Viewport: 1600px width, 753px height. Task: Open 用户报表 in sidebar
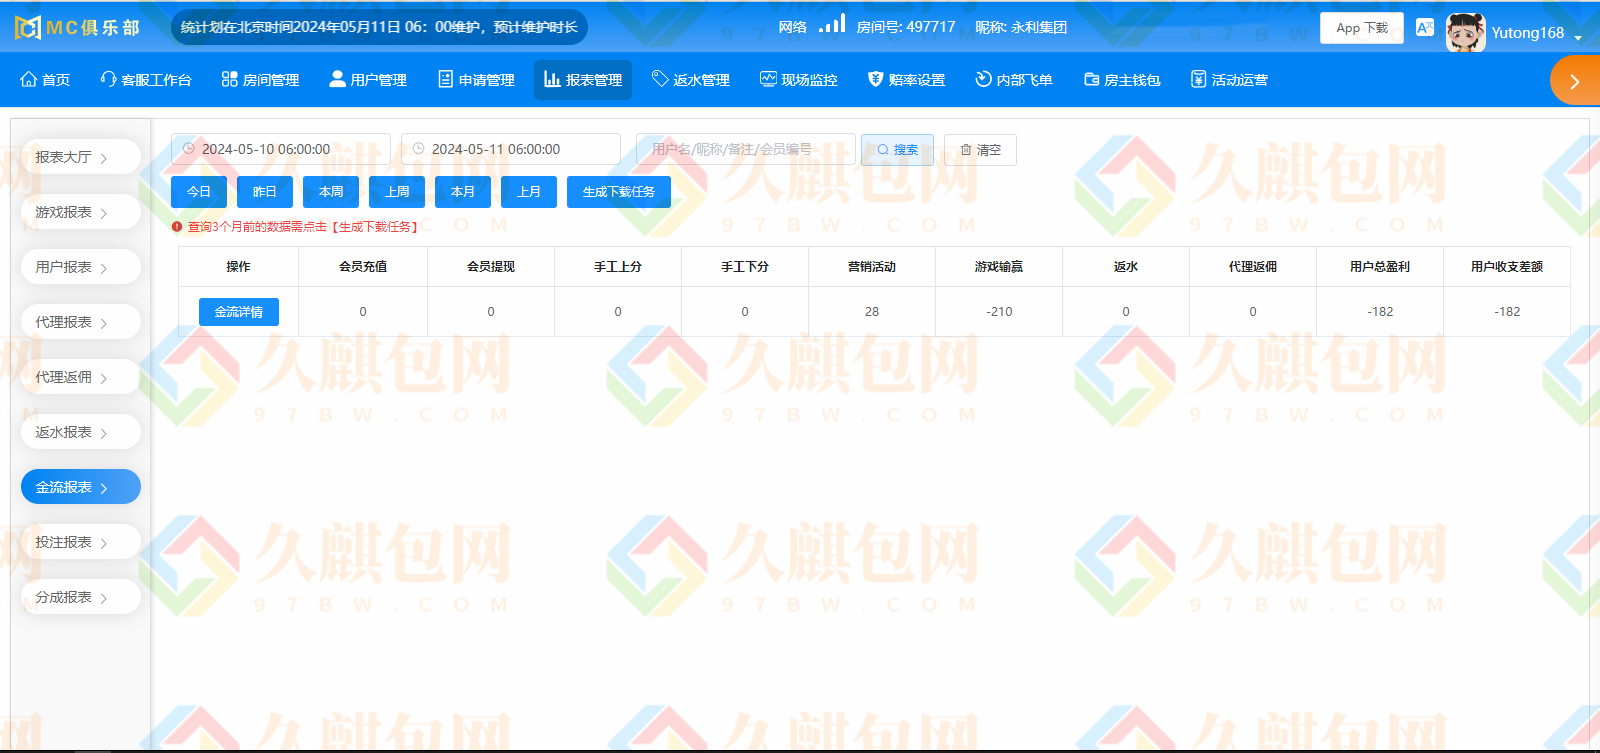click(80, 267)
